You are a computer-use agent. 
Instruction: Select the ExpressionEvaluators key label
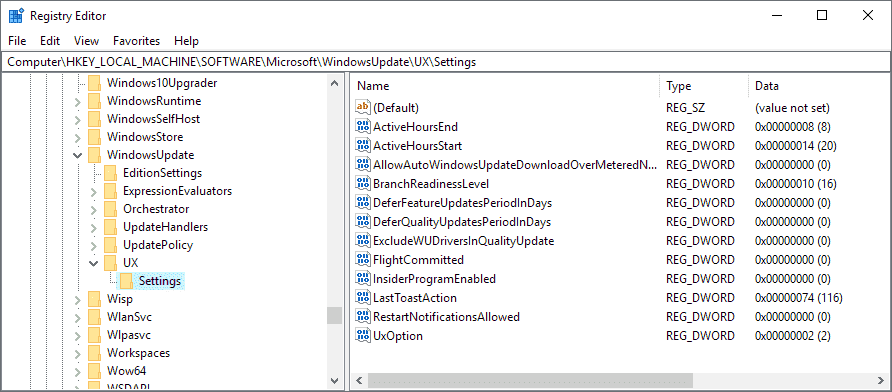click(177, 191)
